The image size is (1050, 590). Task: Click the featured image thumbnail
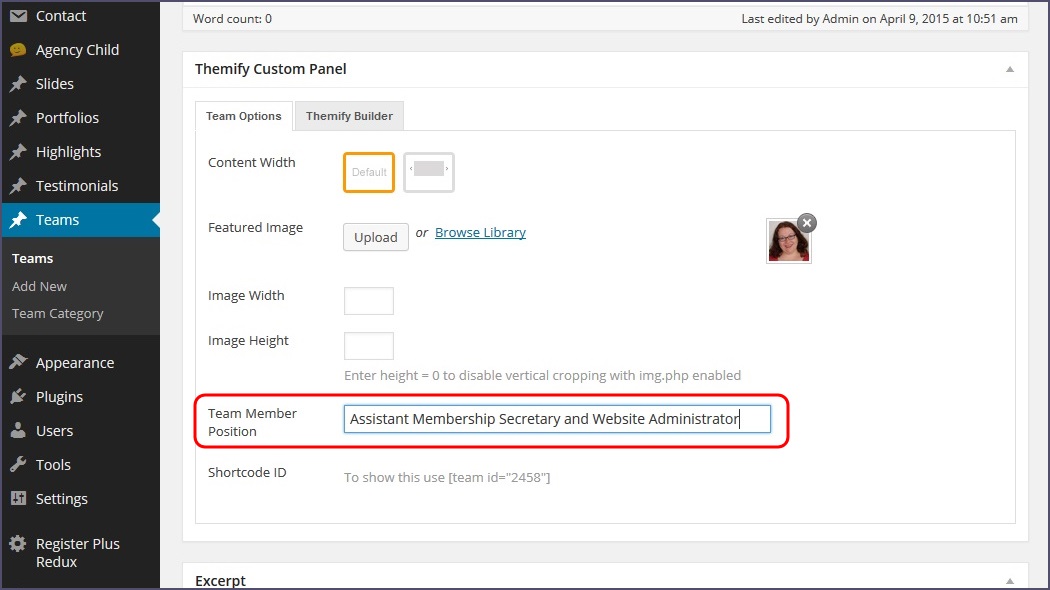pos(789,240)
